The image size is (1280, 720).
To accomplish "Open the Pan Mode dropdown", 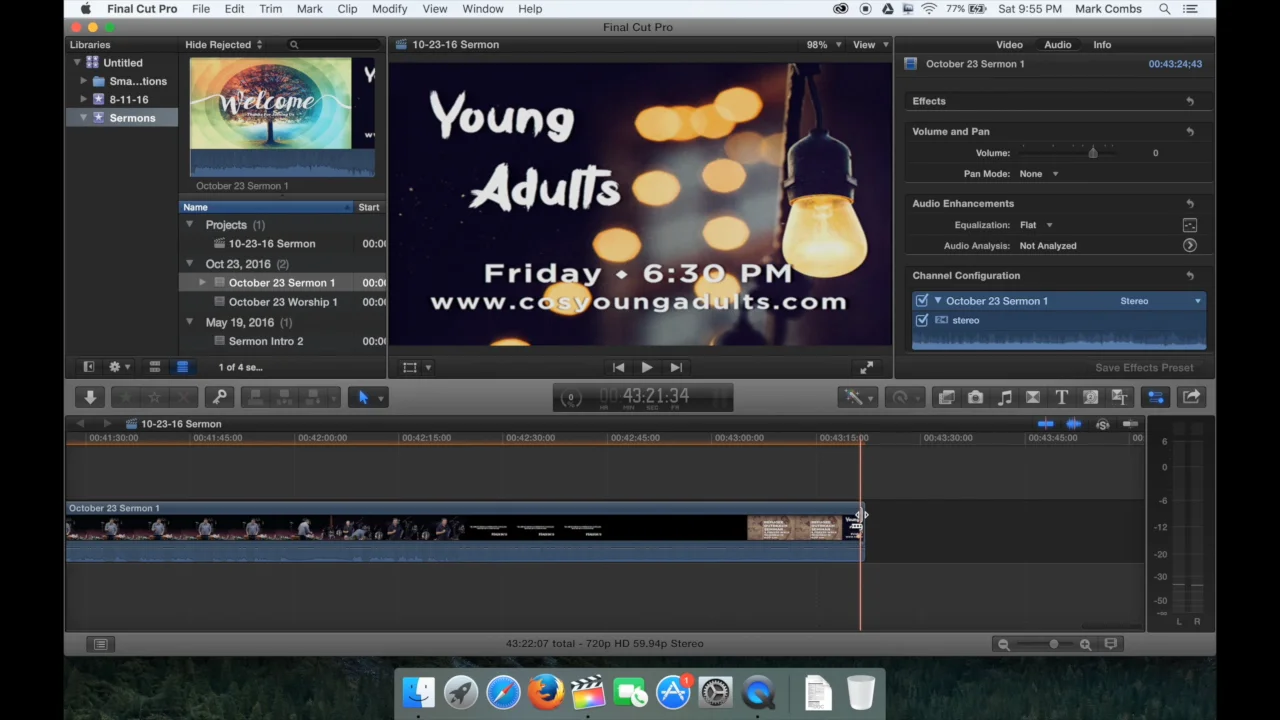I will point(1039,174).
